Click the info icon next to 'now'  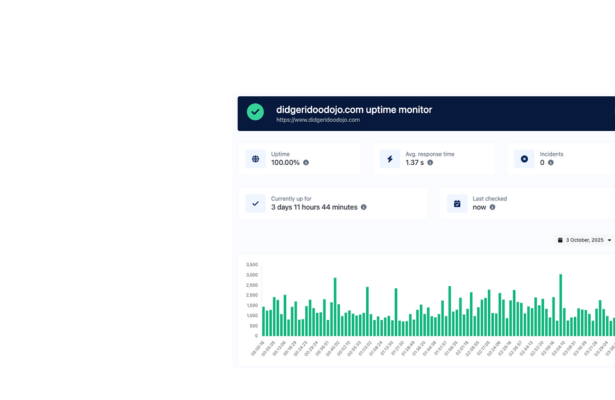492,207
